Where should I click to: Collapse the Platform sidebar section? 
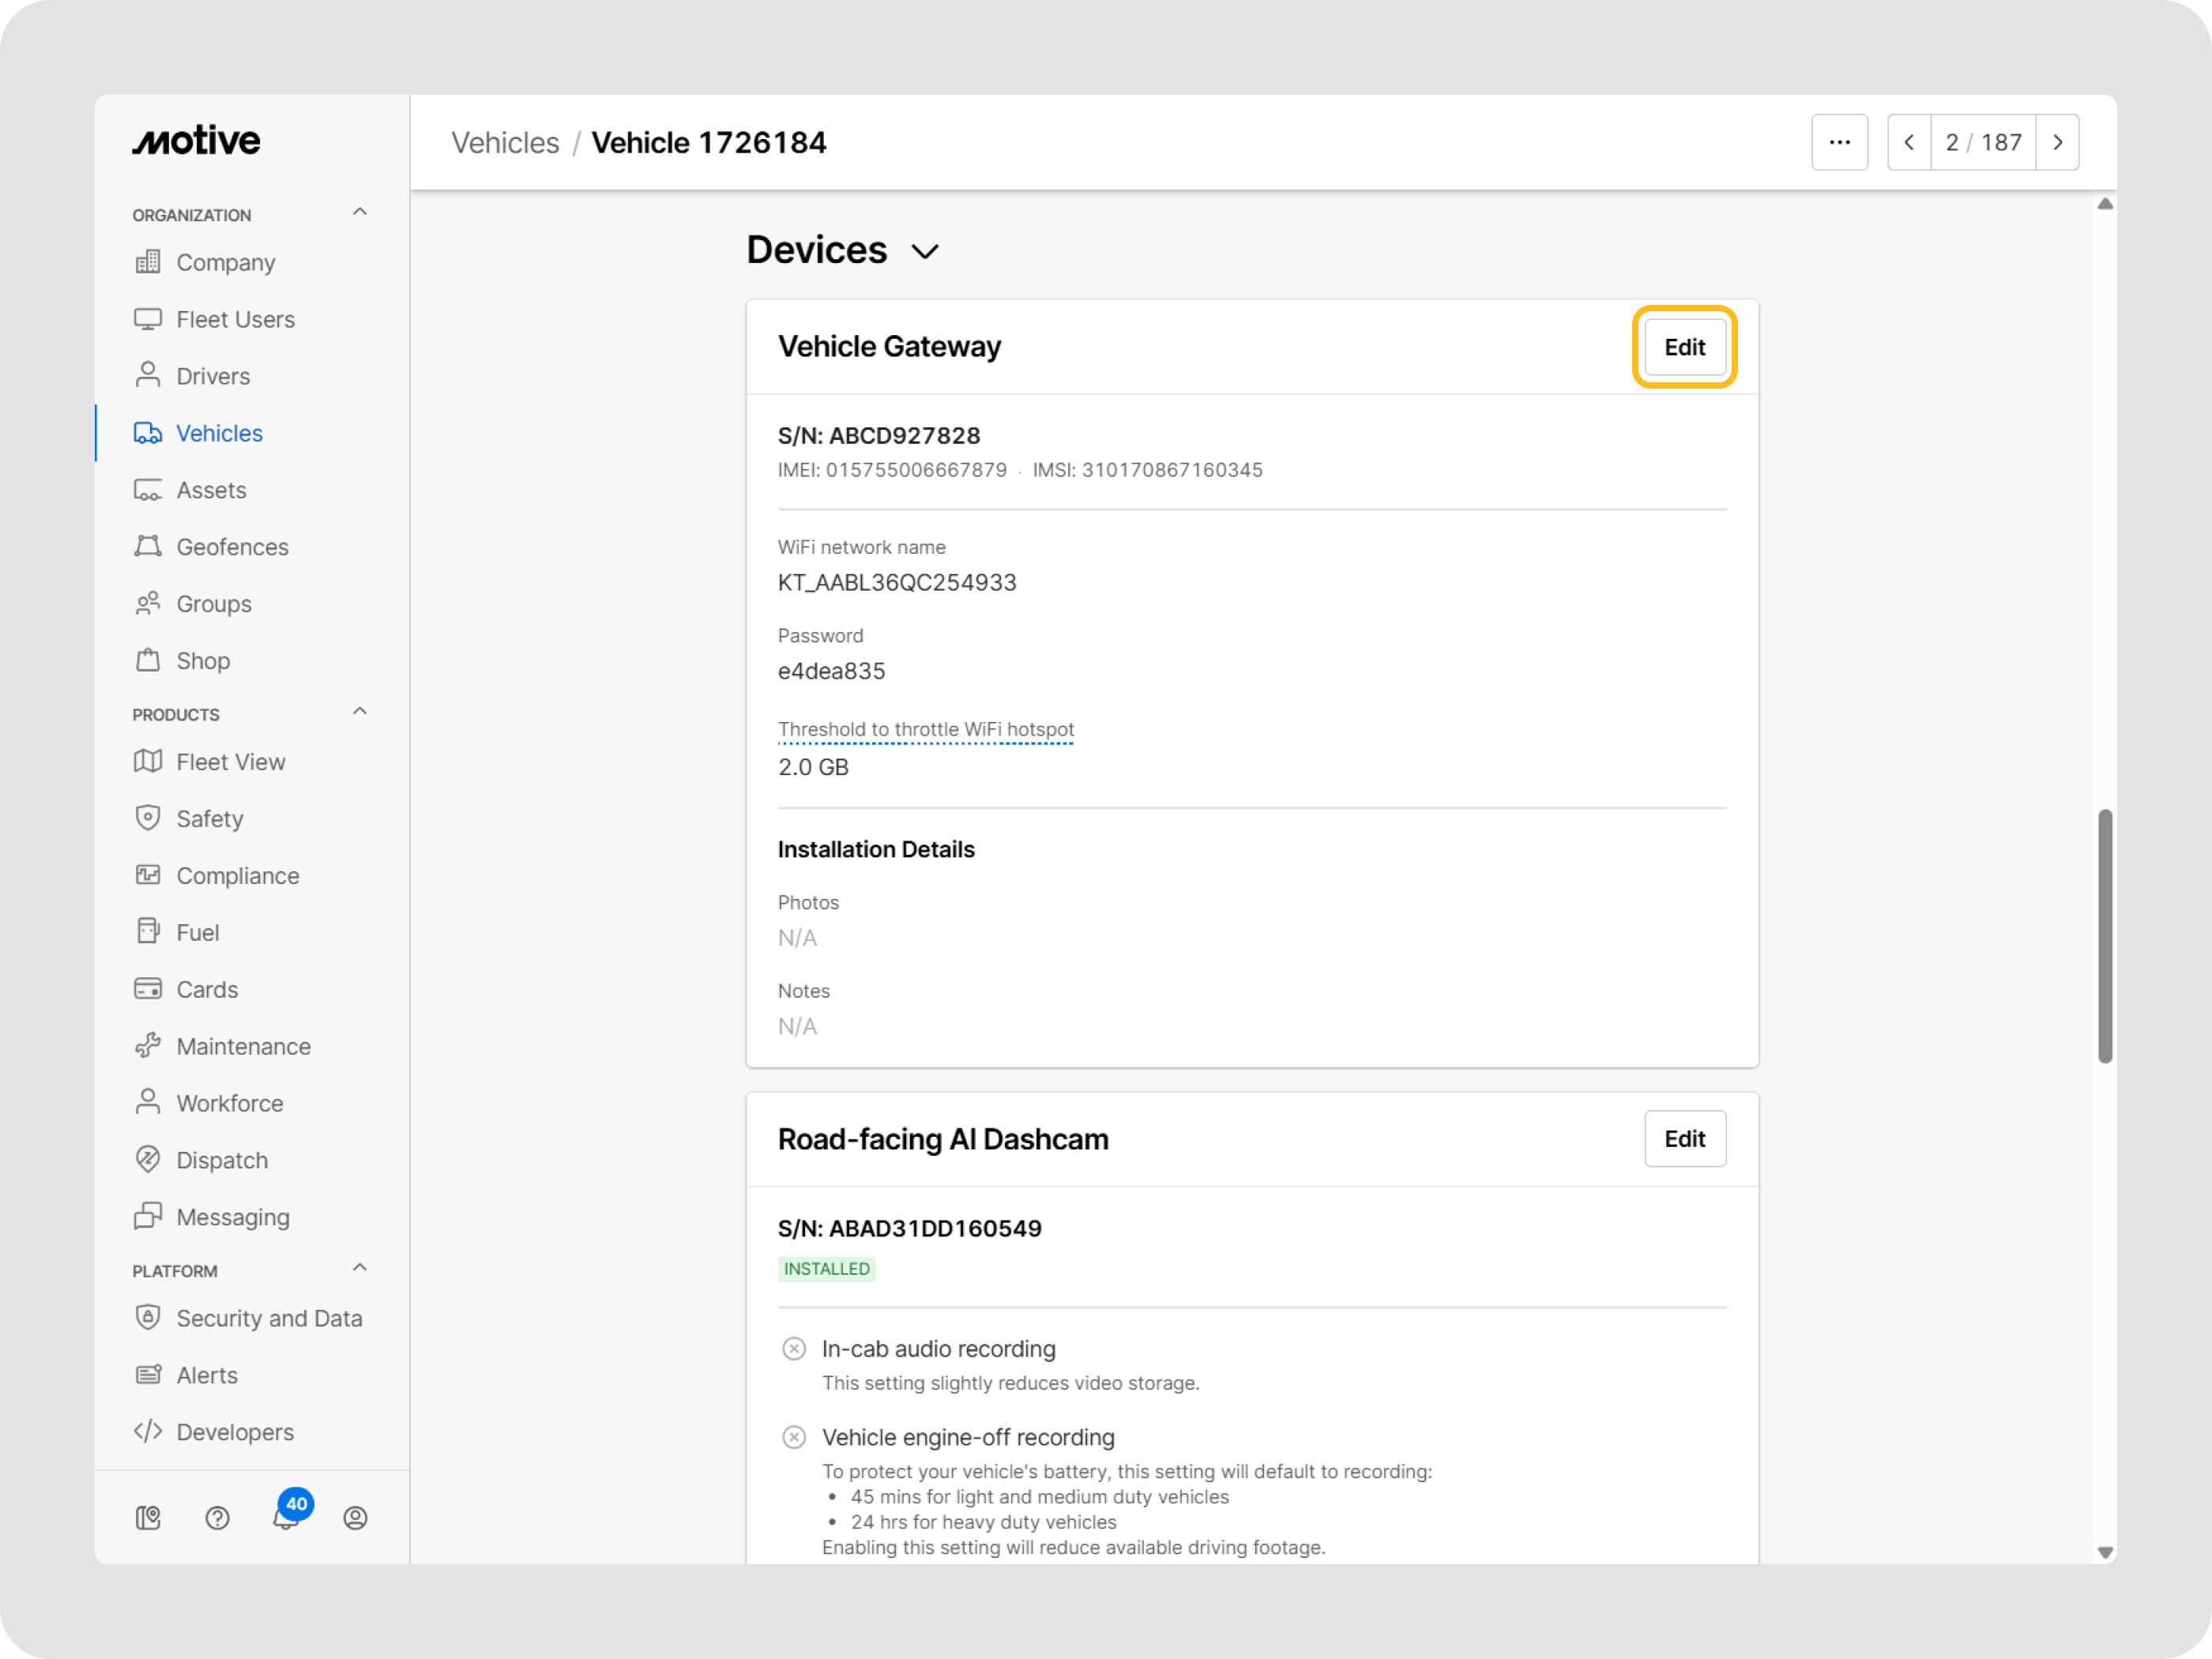(360, 1268)
